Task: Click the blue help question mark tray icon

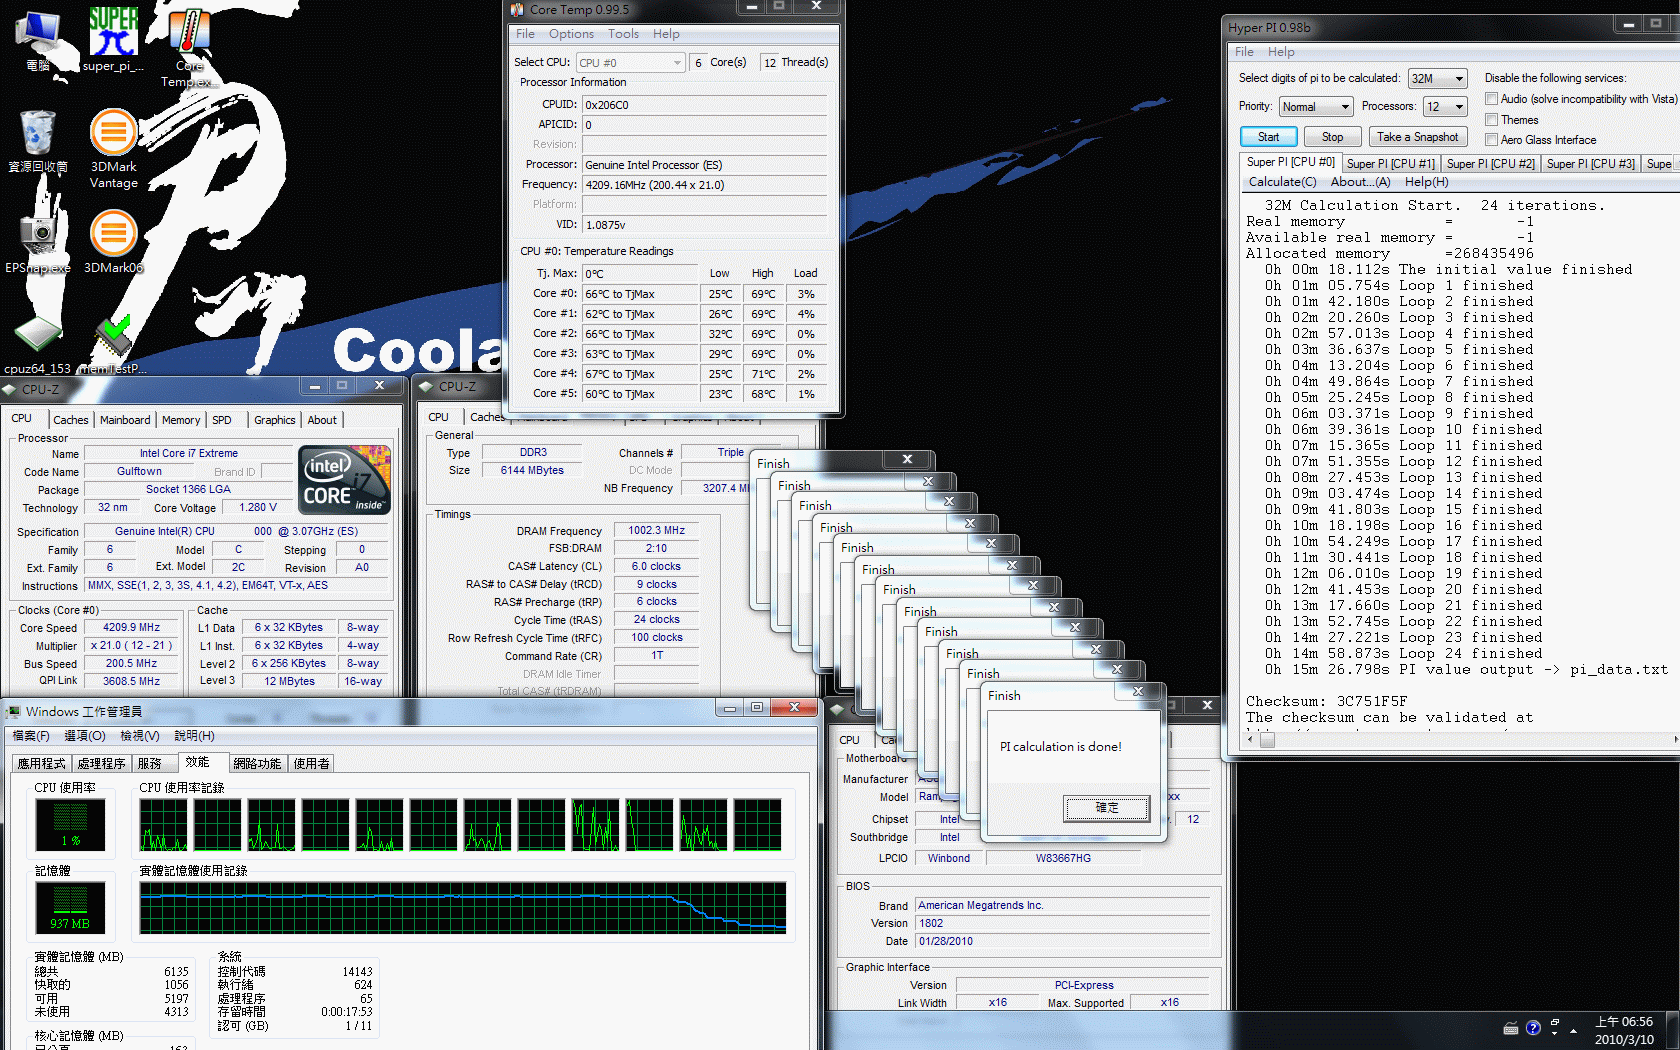Action: 1533,1028
